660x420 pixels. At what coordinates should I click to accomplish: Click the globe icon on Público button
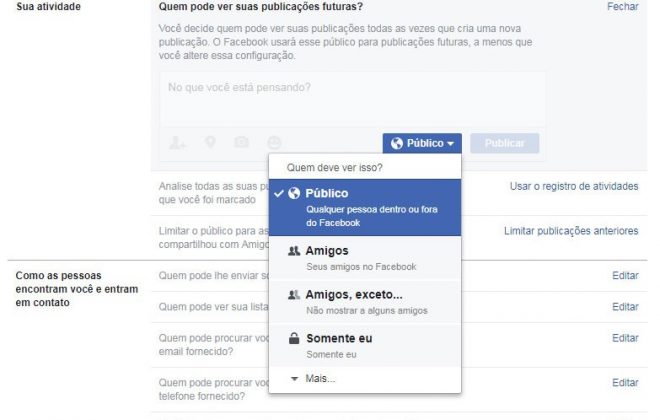[397, 144]
